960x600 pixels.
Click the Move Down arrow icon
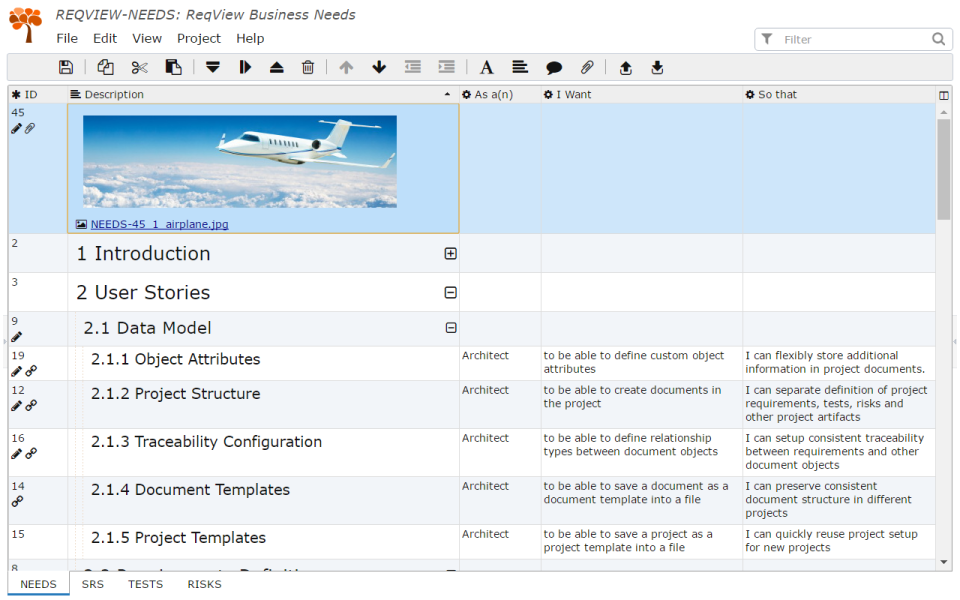[379, 67]
